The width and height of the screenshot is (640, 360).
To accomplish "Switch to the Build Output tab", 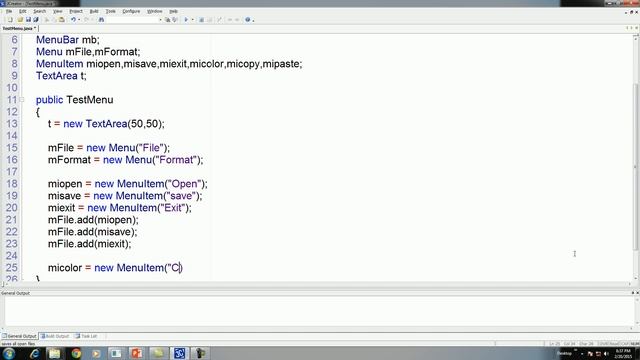I will coord(55,336).
